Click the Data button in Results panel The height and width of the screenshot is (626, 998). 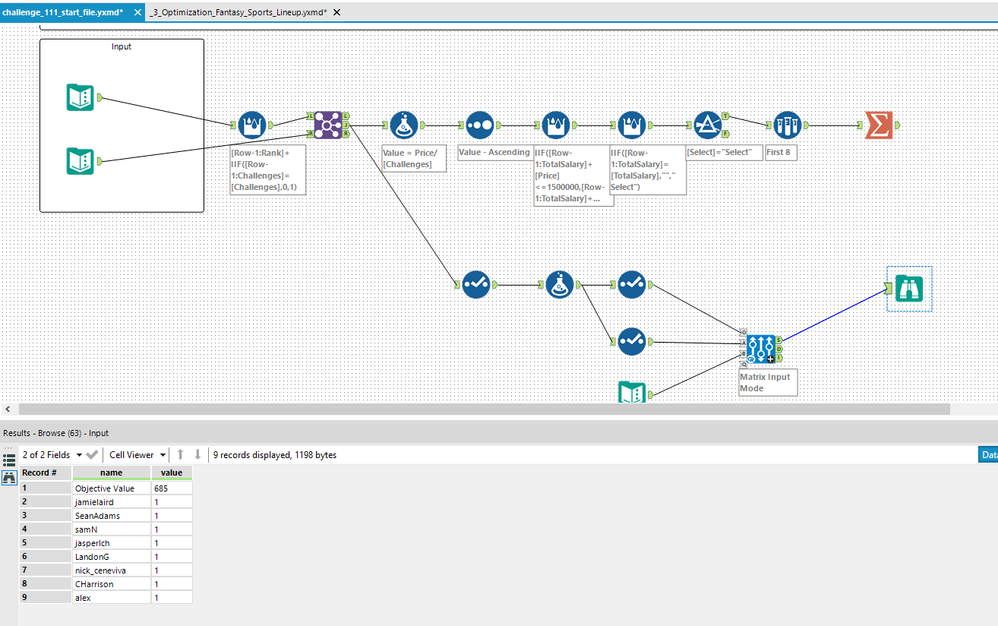(988, 454)
